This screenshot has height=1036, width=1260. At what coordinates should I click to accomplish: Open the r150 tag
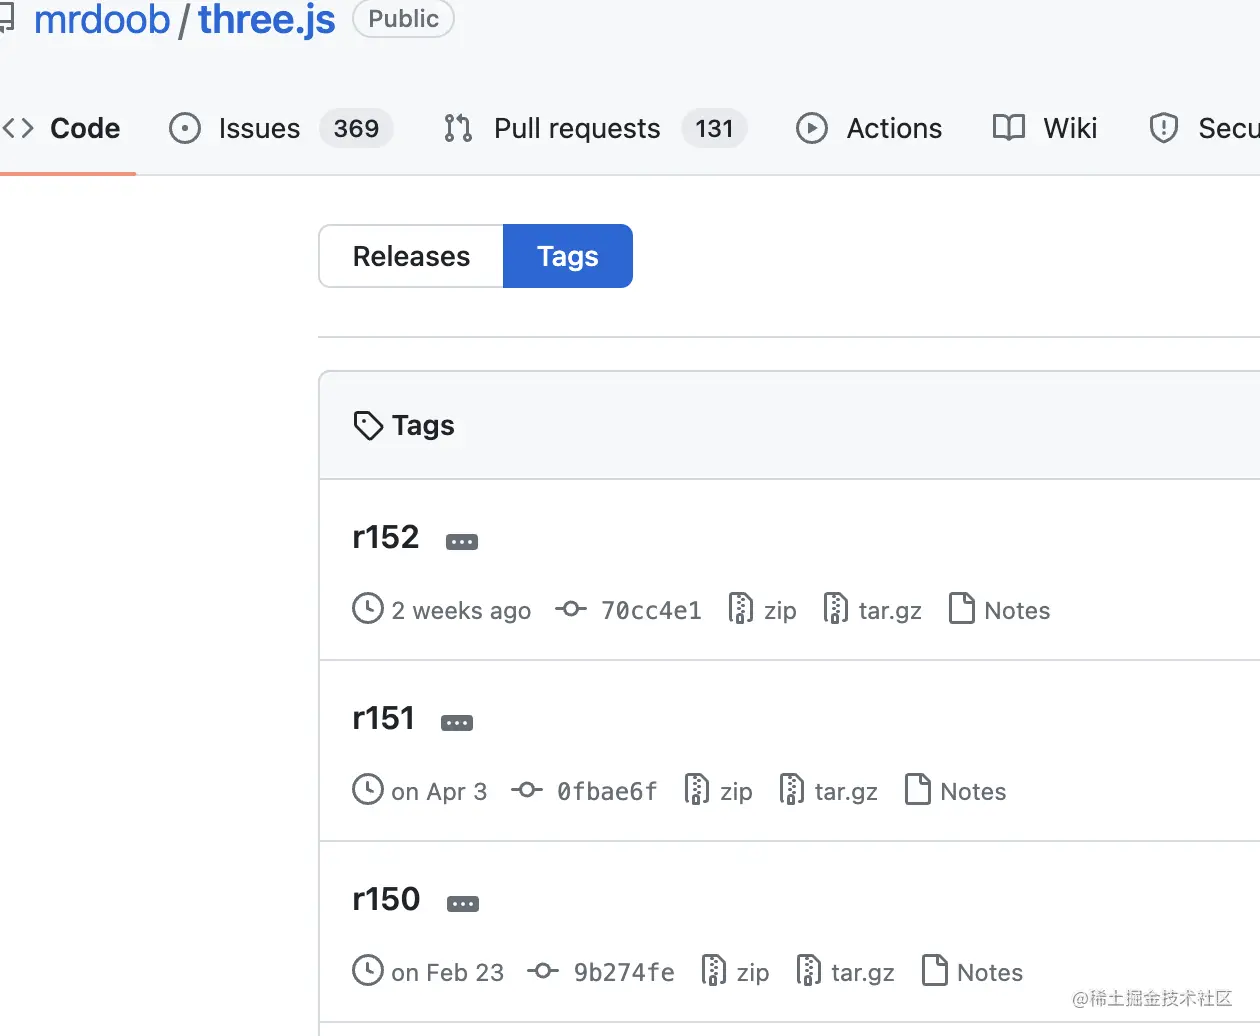click(386, 899)
